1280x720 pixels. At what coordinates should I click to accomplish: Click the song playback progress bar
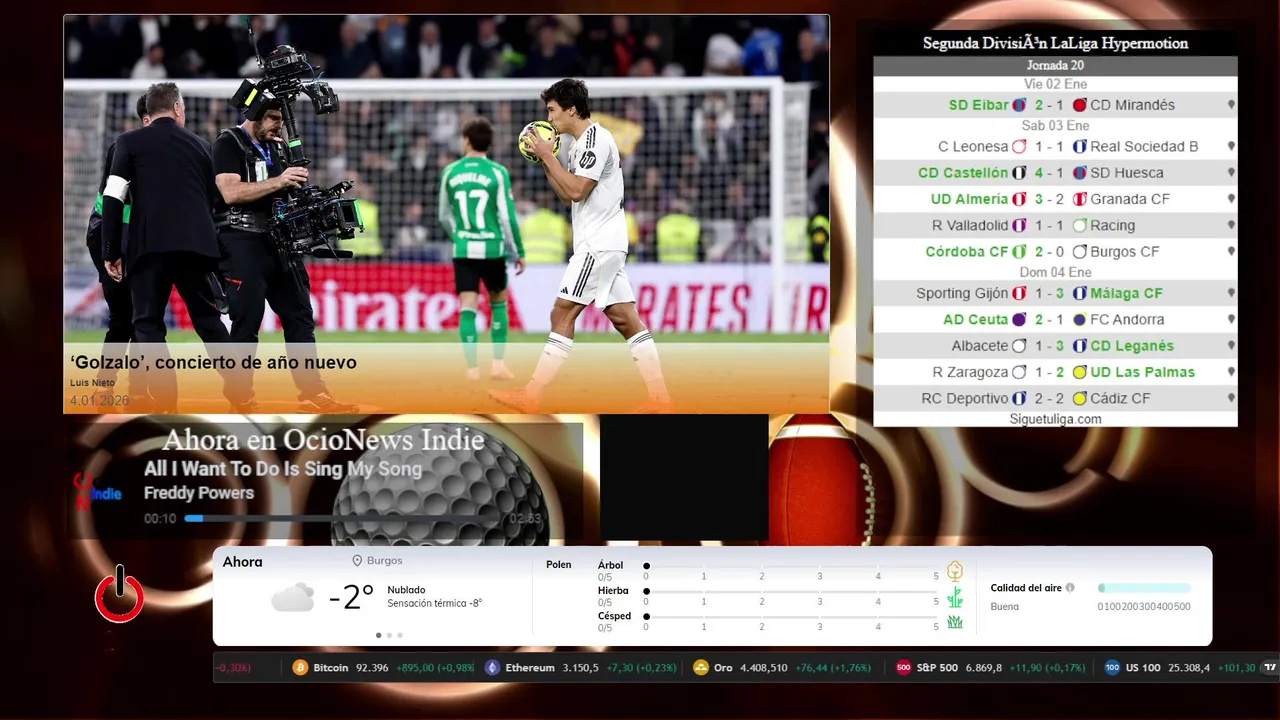click(344, 518)
